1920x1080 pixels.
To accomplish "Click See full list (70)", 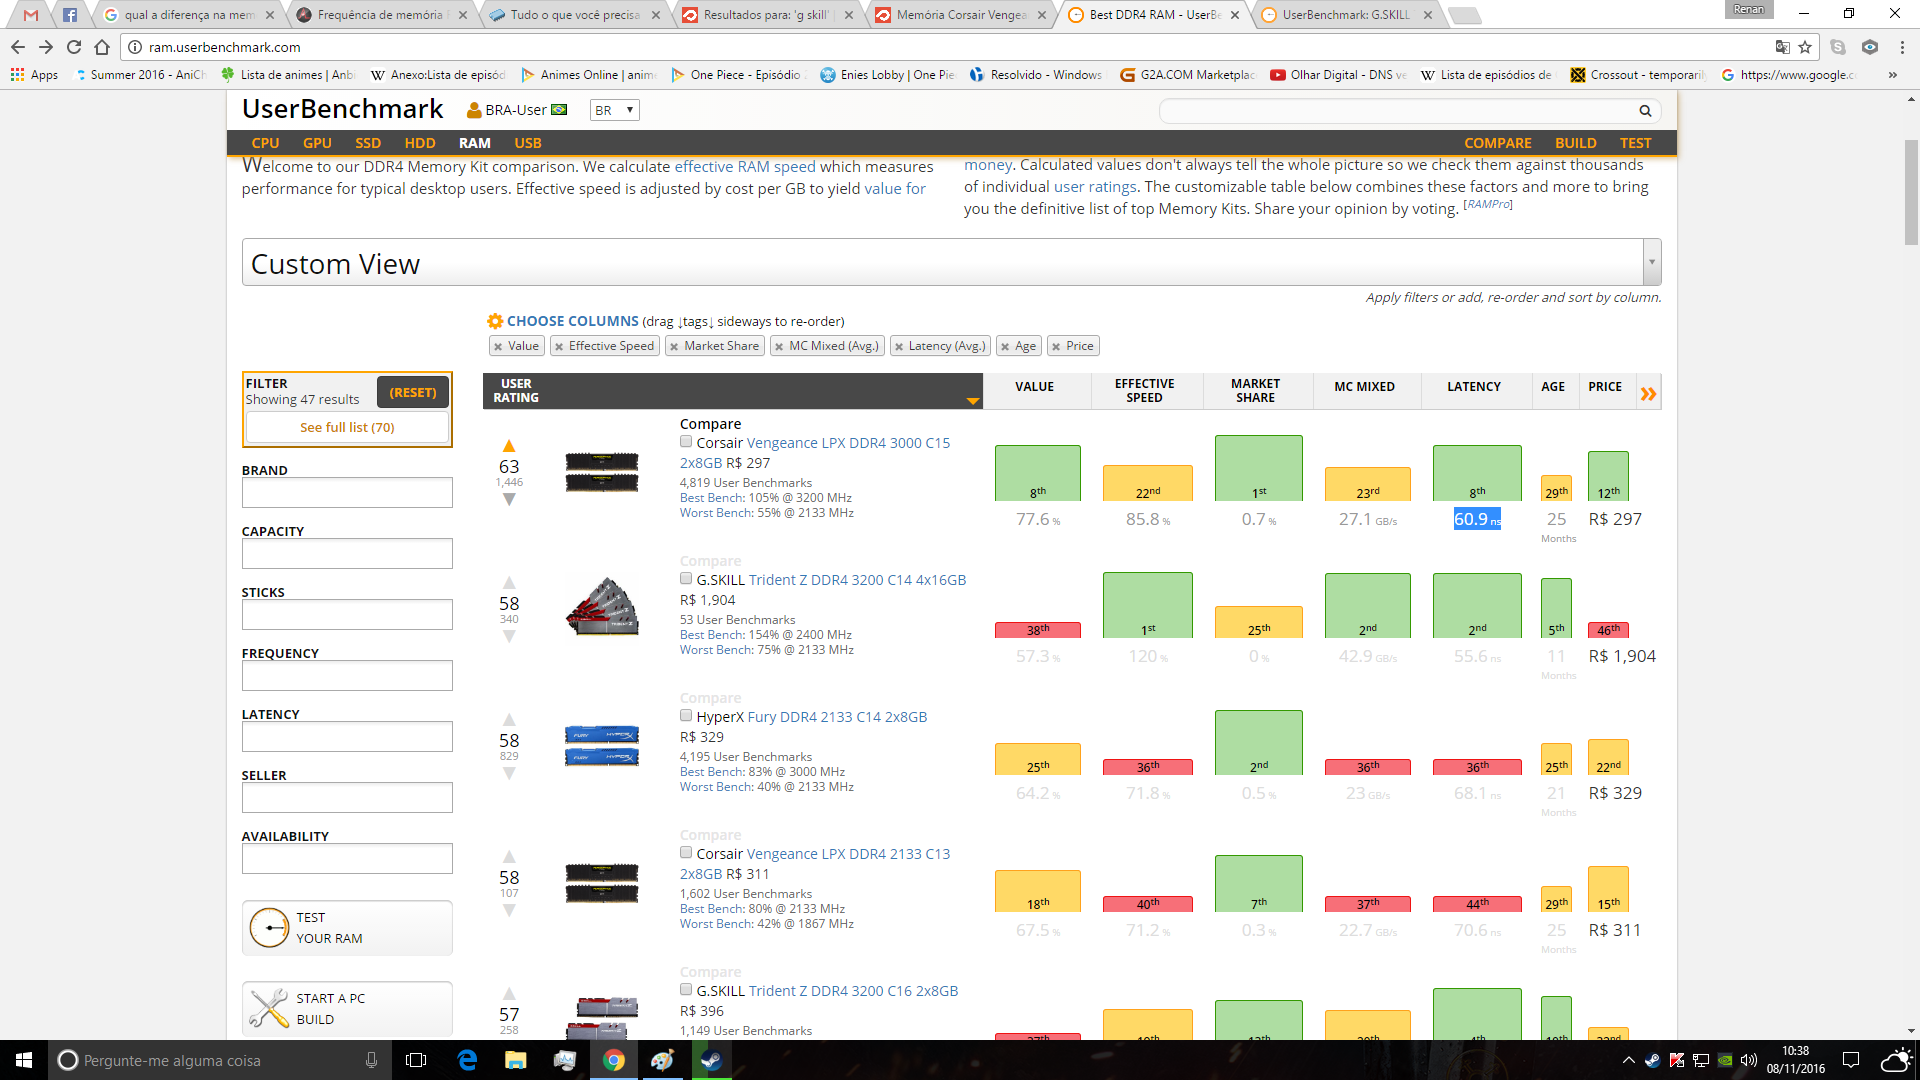I will pos(347,427).
